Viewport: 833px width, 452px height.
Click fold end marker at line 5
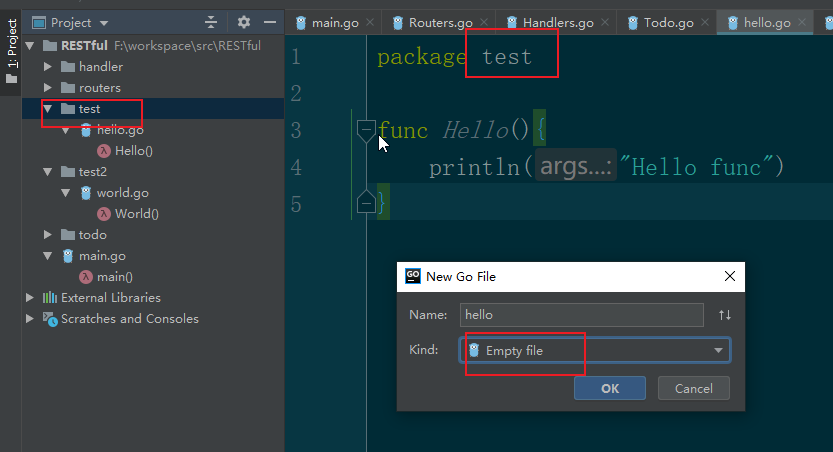[x=366, y=201]
